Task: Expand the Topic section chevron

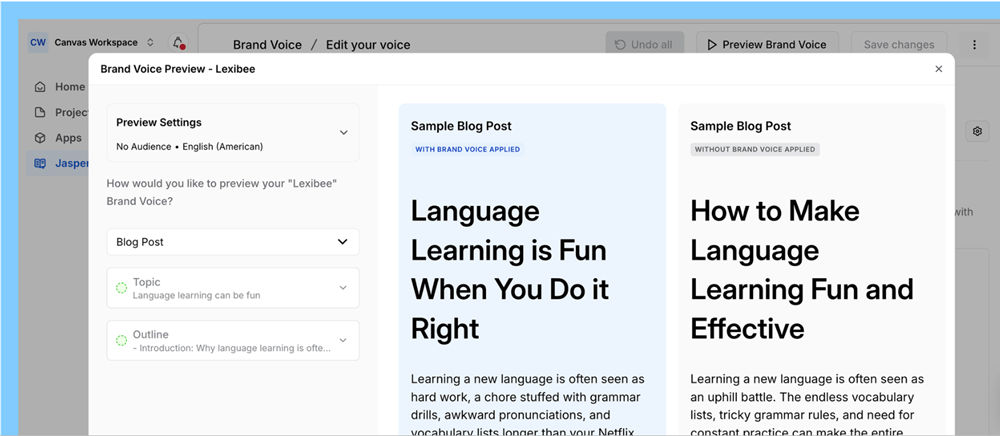Action: 343,288
